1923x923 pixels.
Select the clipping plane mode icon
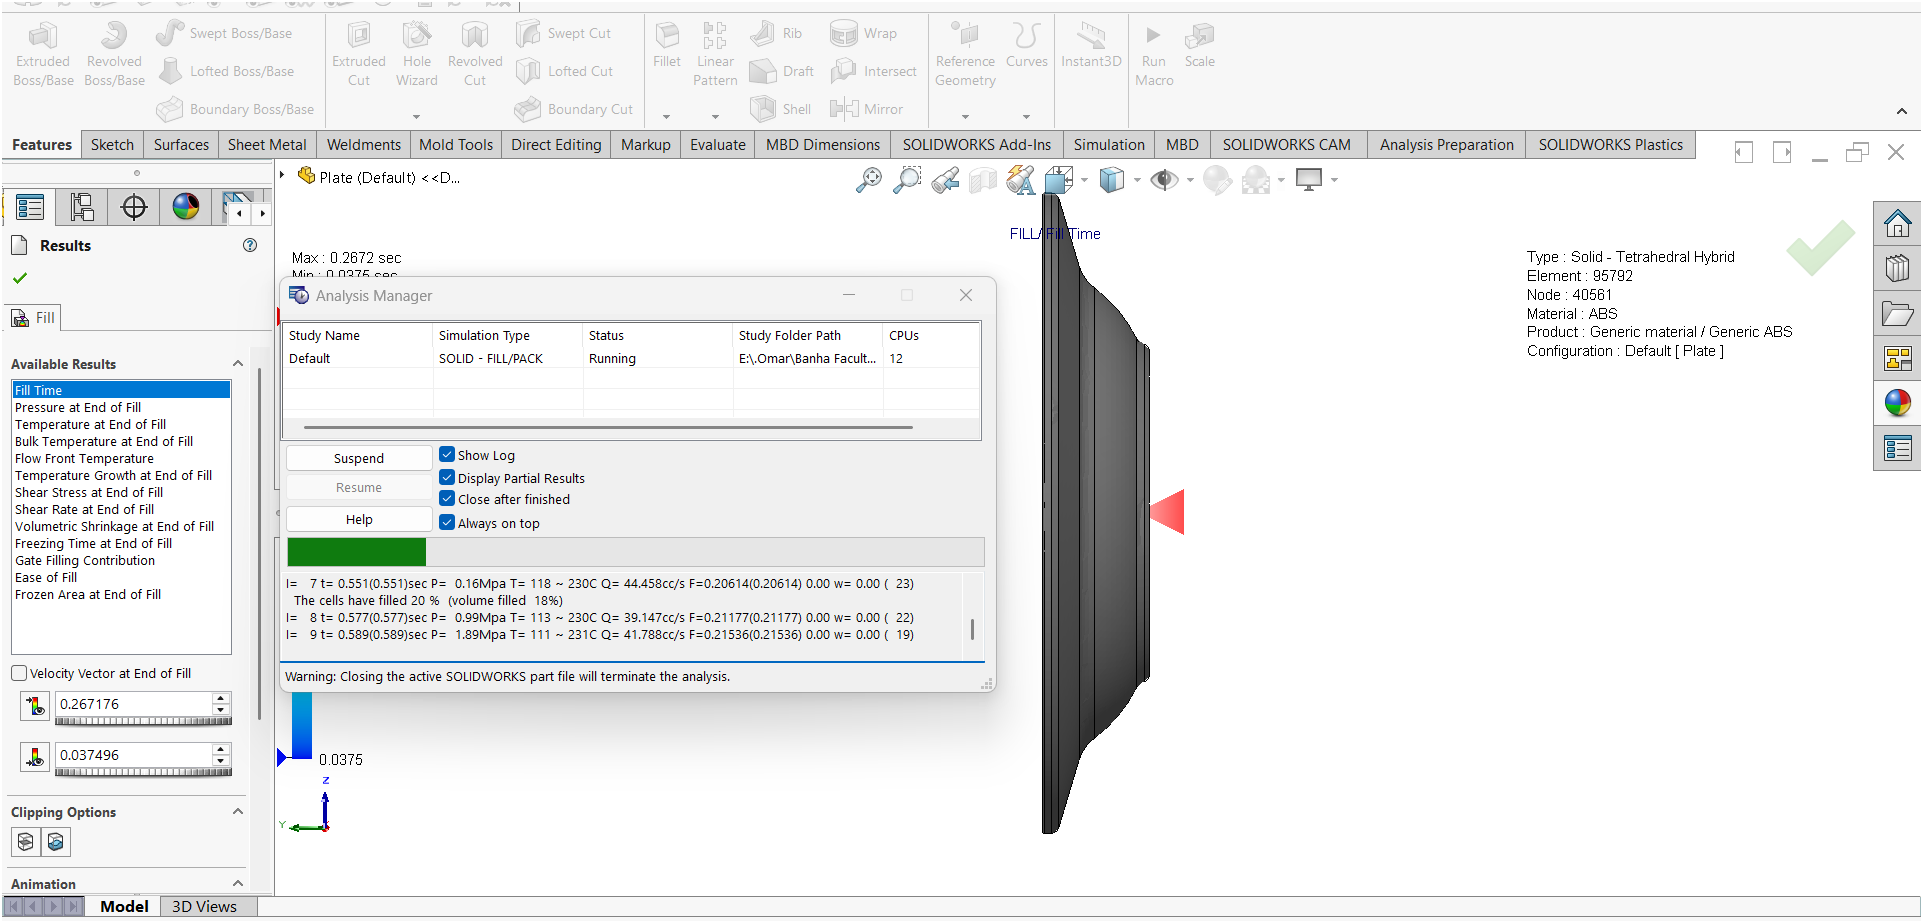[26, 842]
